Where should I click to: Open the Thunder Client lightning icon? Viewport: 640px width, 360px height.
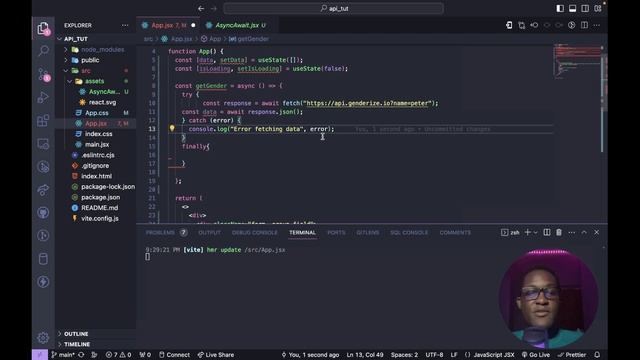tap(43, 282)
